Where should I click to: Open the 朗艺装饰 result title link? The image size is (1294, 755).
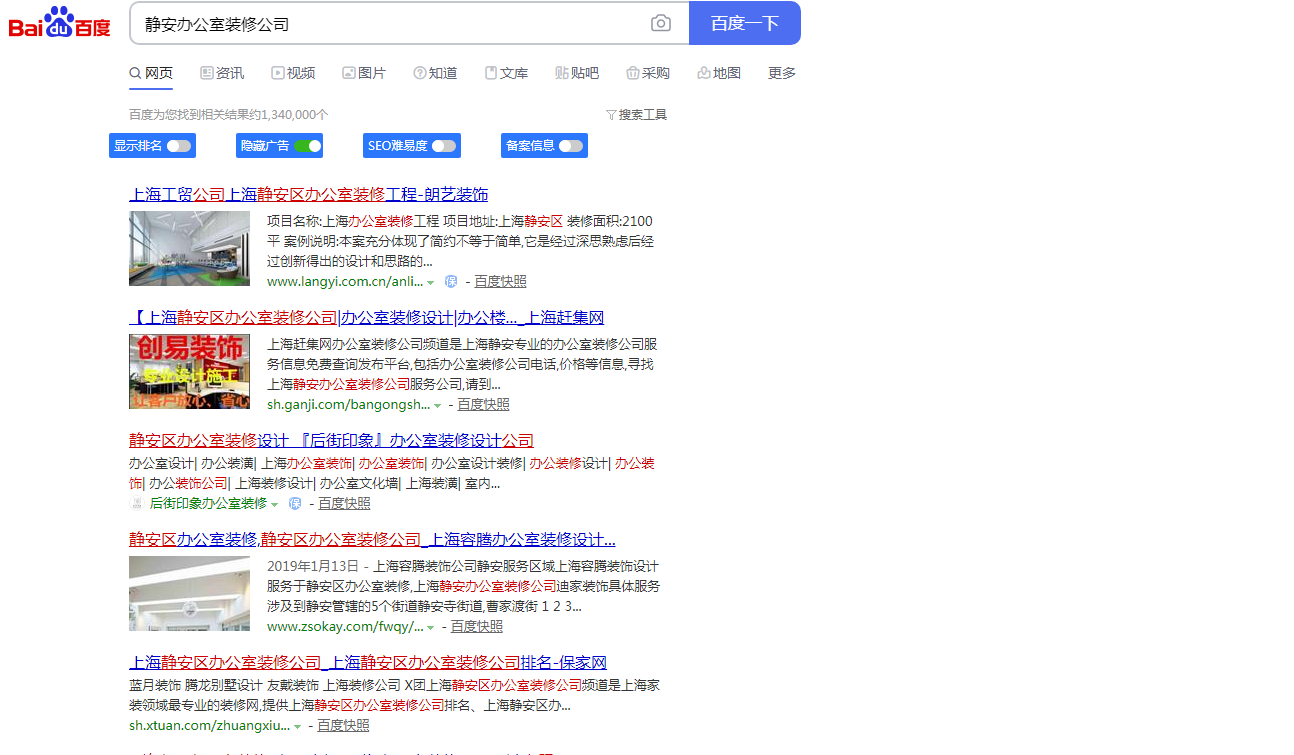pos(309,194)
